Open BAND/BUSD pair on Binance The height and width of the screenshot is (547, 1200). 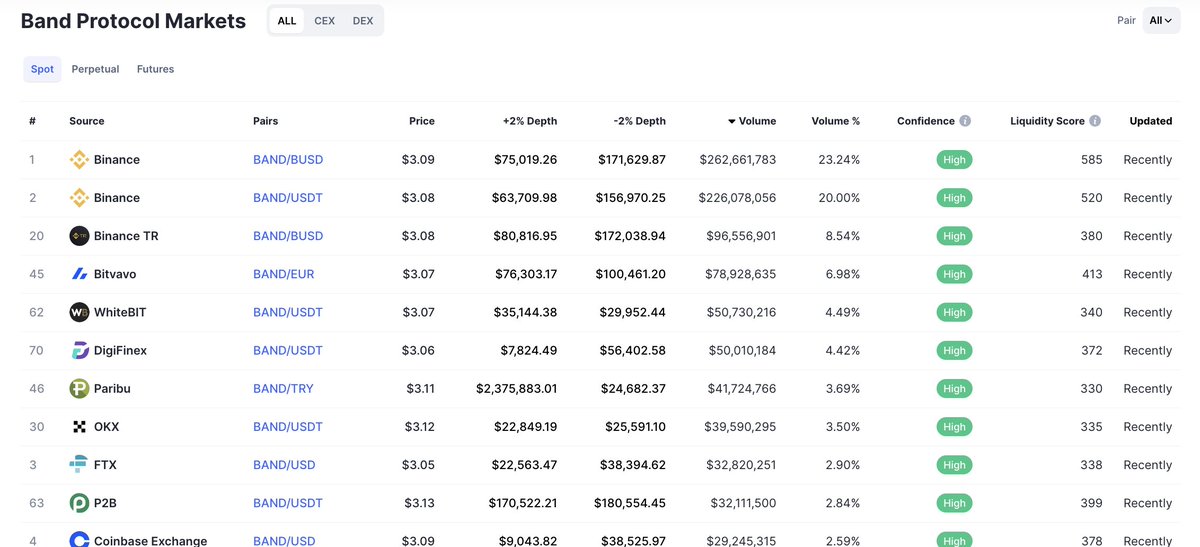click(288, 160)
